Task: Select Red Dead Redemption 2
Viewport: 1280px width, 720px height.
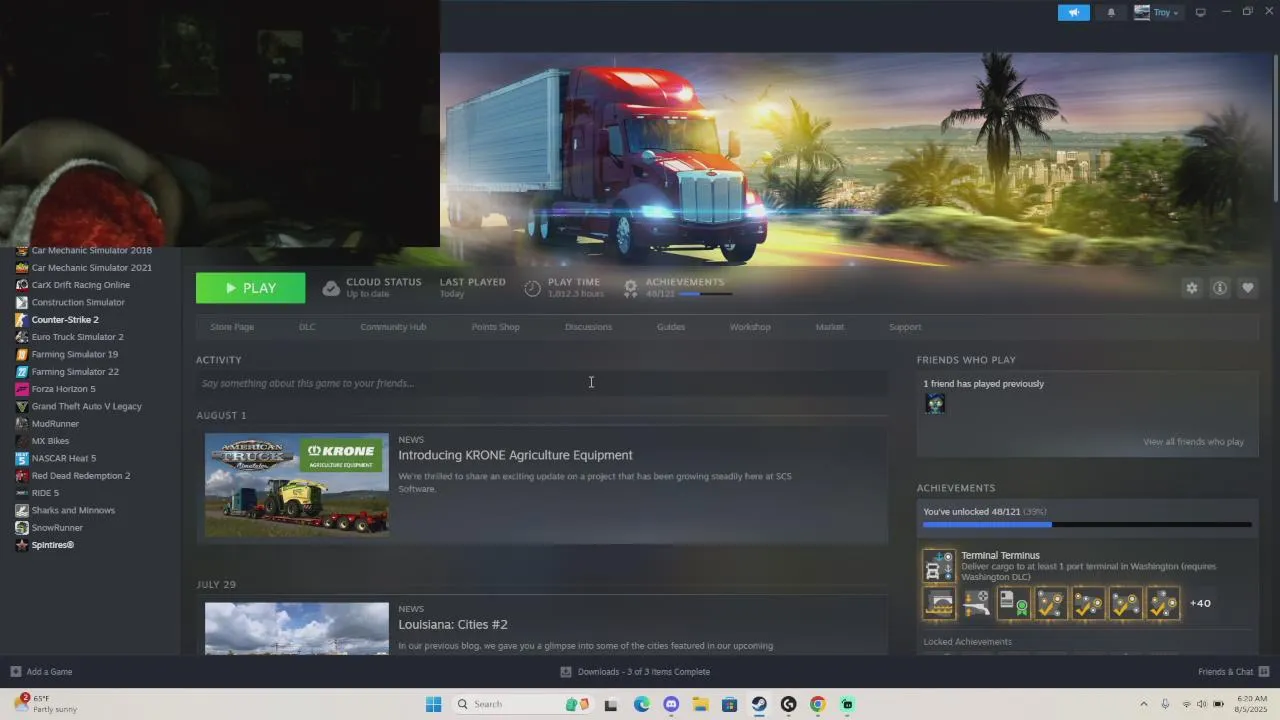Action: [81, 476]
